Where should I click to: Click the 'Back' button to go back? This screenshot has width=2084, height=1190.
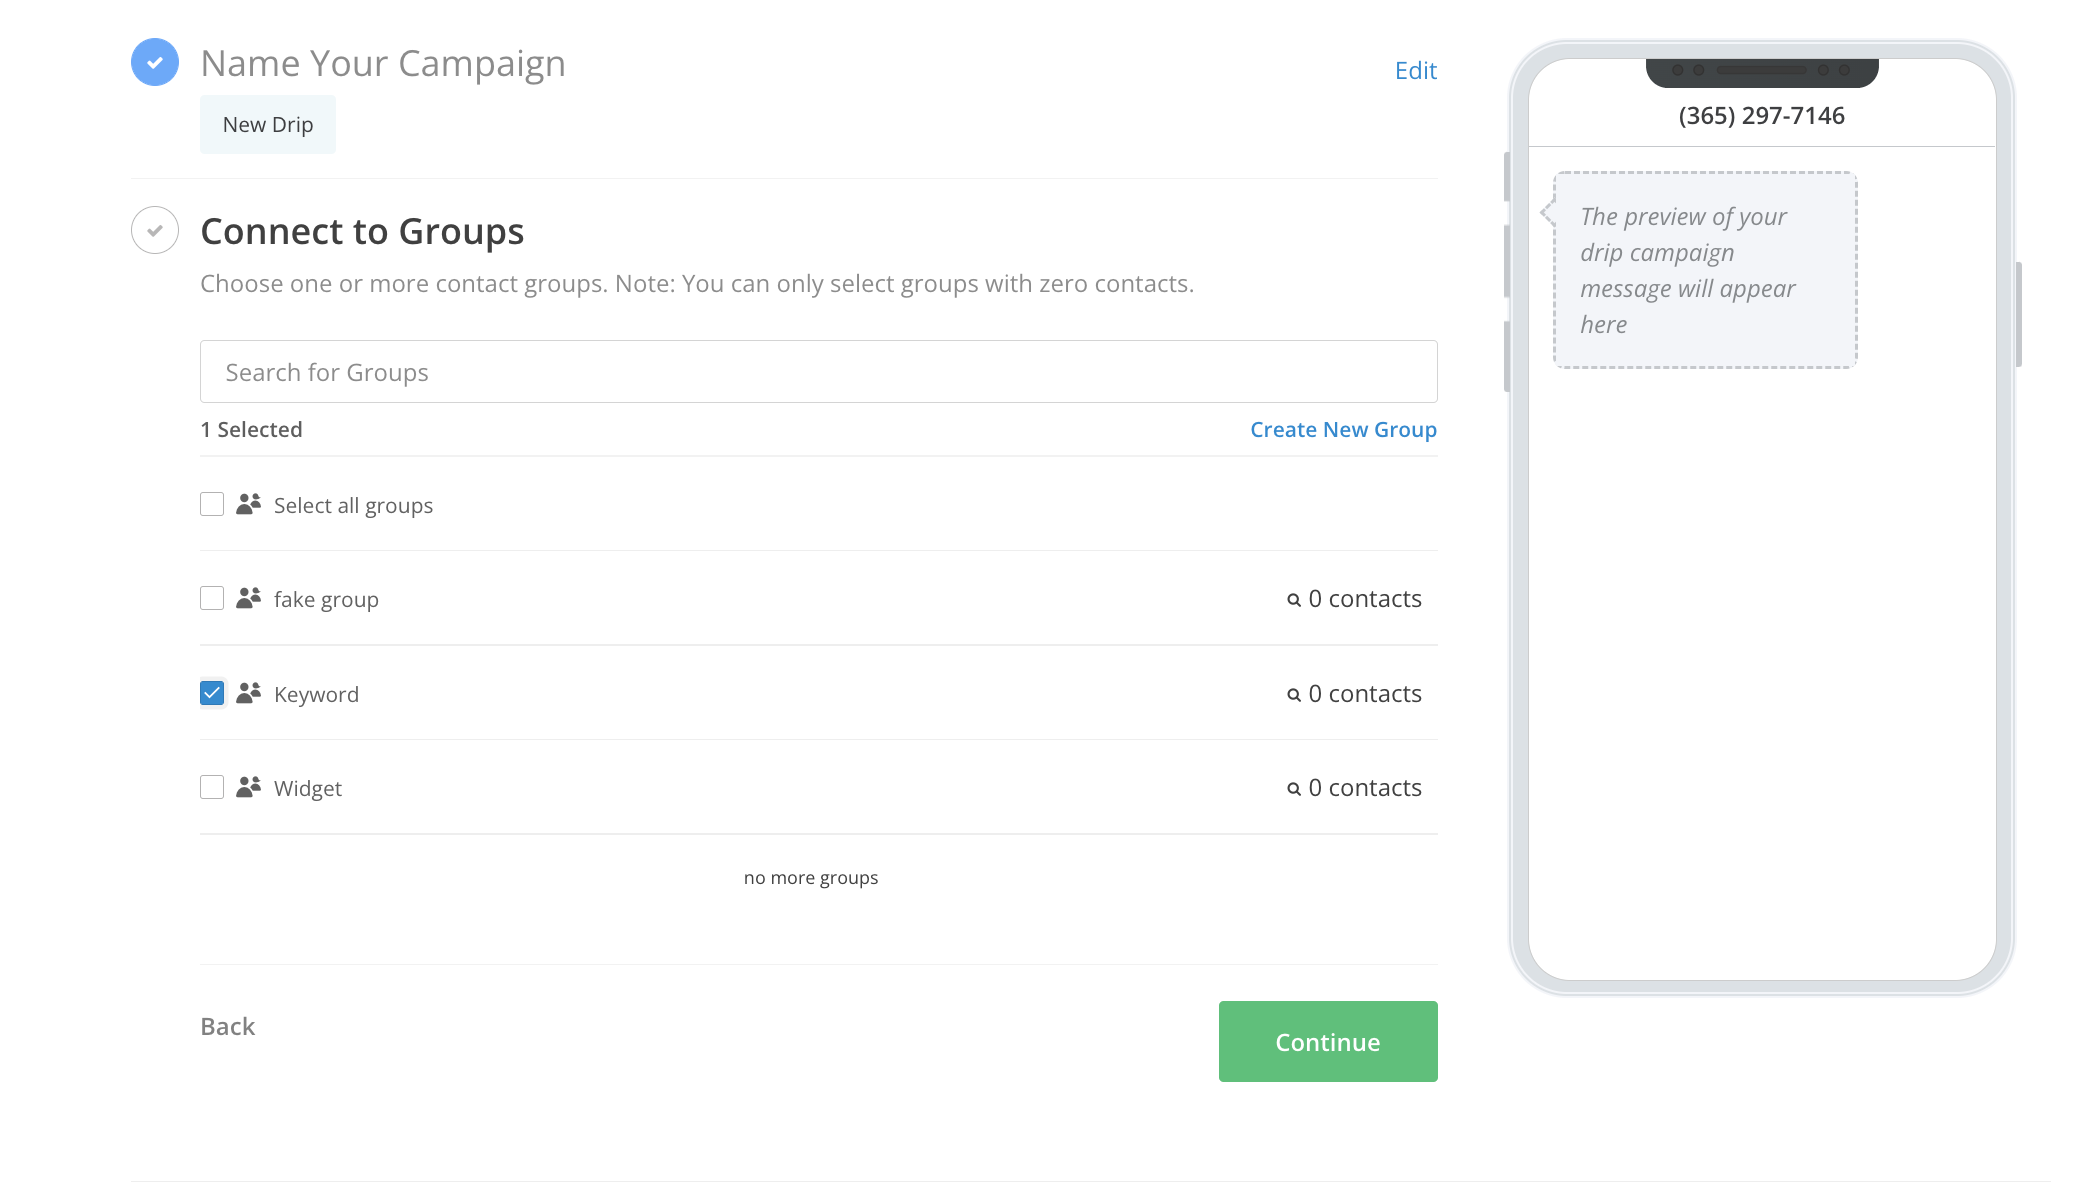(228, 1025)
